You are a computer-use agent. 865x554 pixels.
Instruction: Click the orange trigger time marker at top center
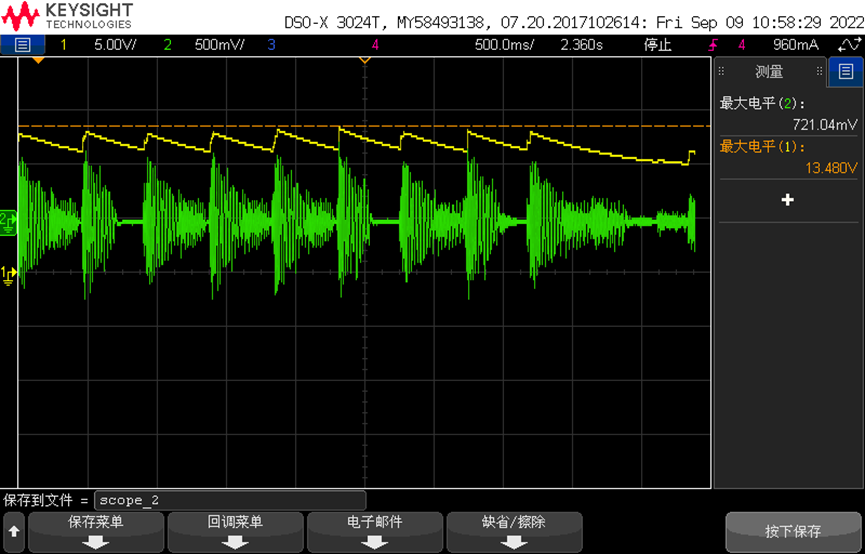tap(364, 60)
